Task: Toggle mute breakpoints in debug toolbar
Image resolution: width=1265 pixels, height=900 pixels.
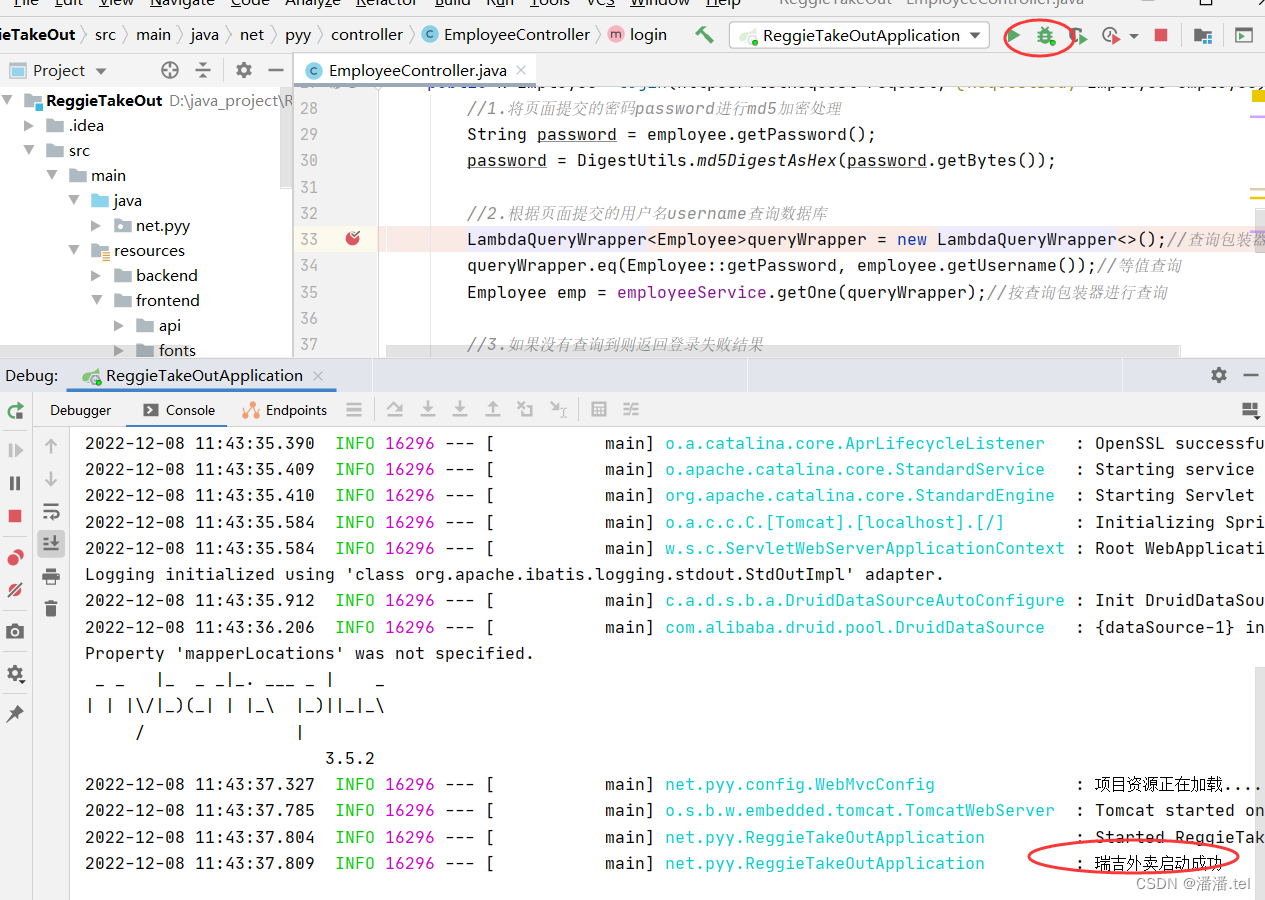Action: pos(15,590)
